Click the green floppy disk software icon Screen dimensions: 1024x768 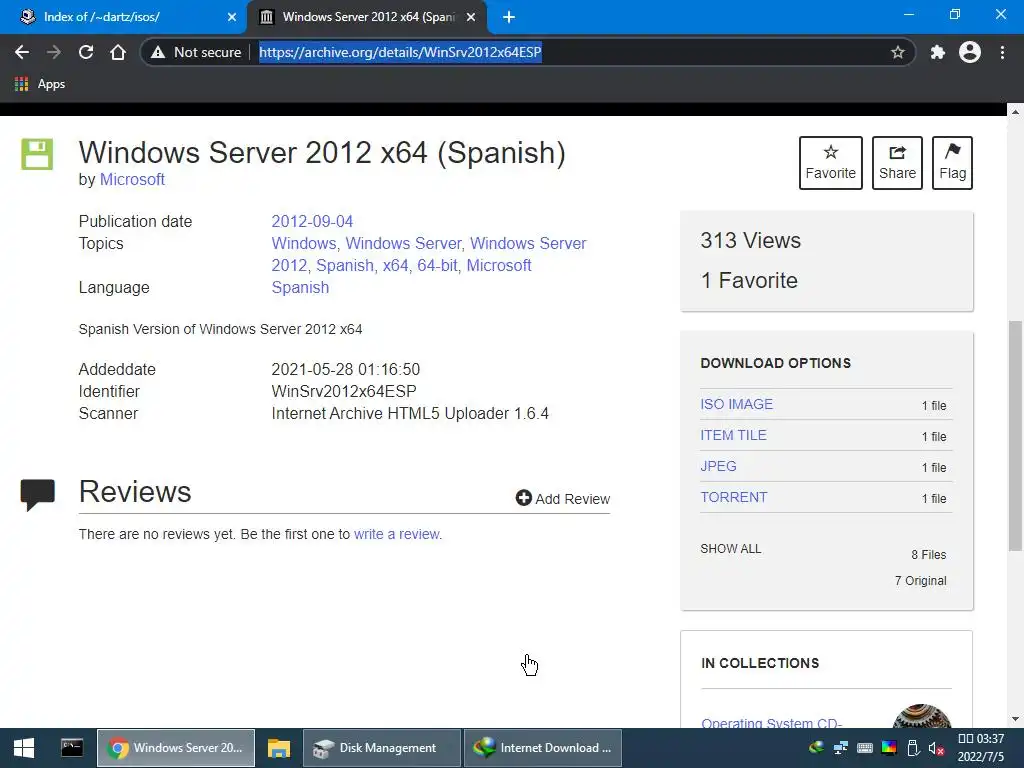pyautogui.click(x=37, y=154)
